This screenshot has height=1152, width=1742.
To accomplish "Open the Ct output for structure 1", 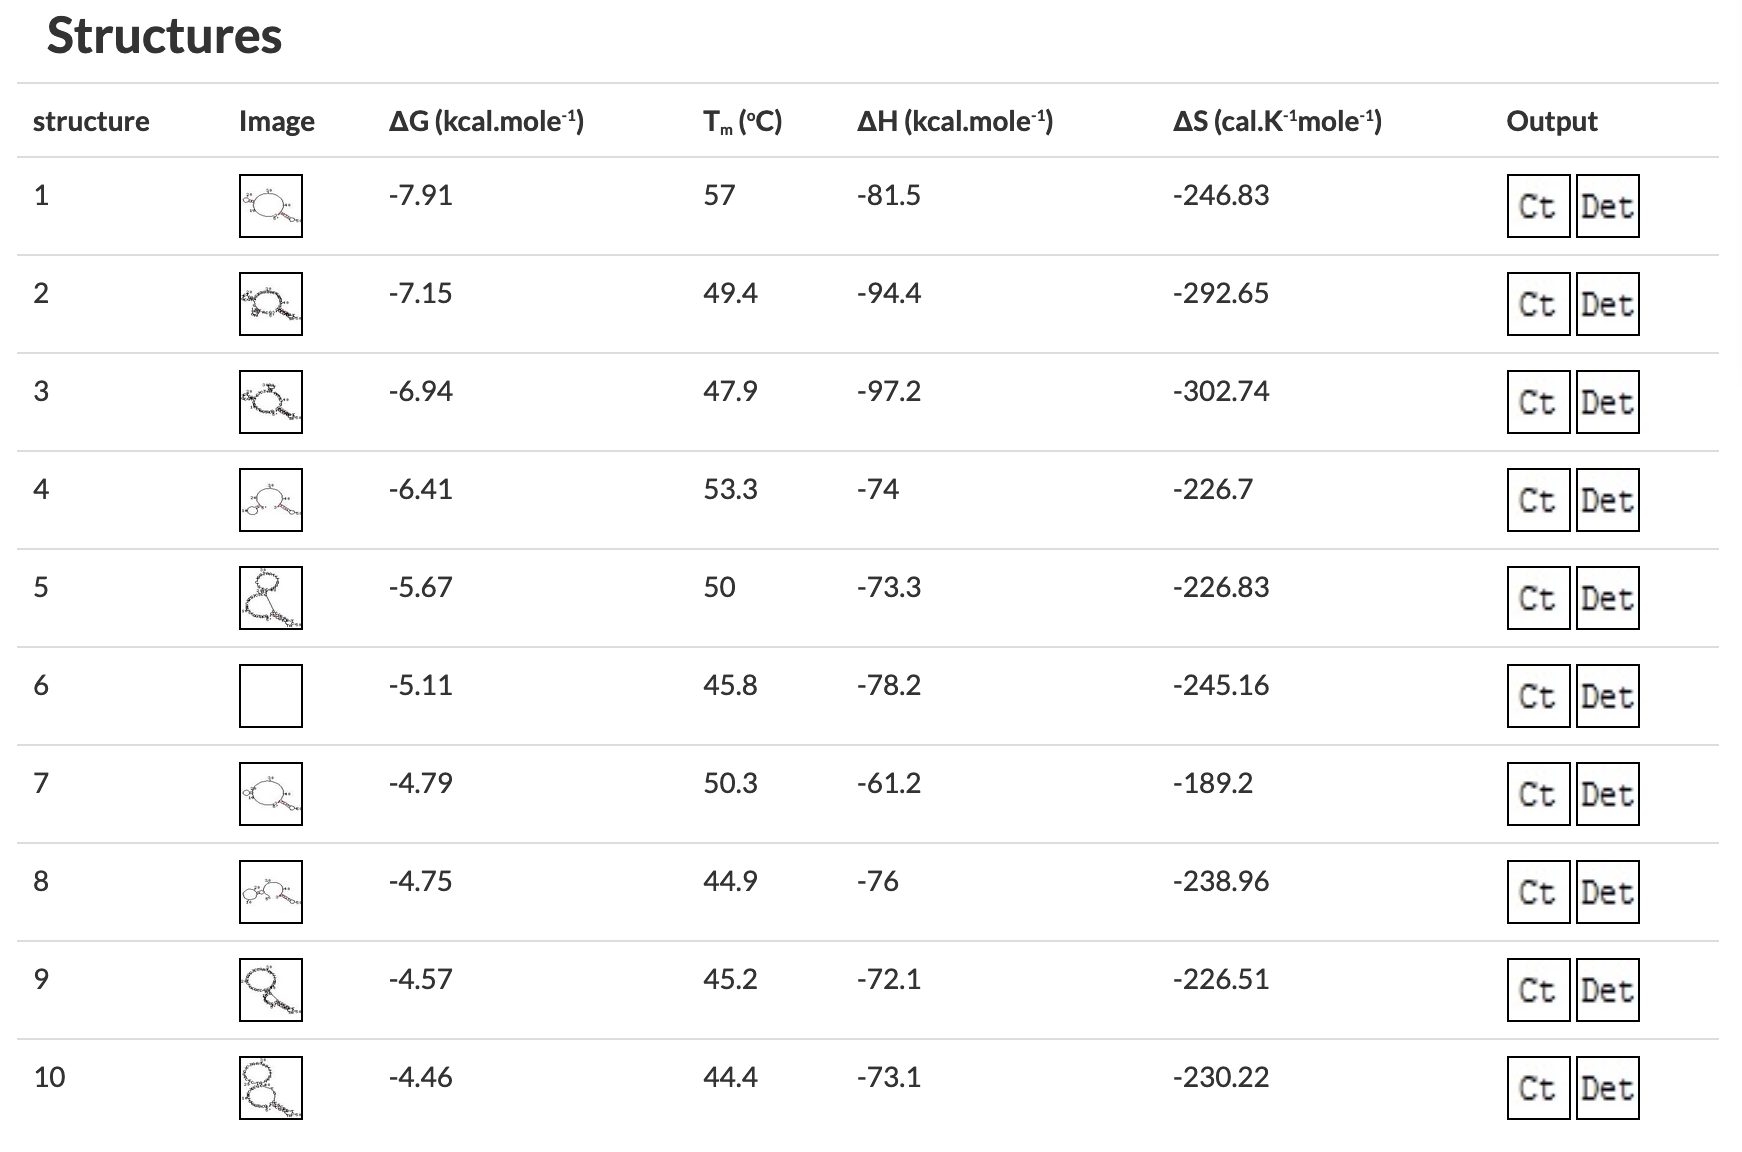I will click(1538, 206).
